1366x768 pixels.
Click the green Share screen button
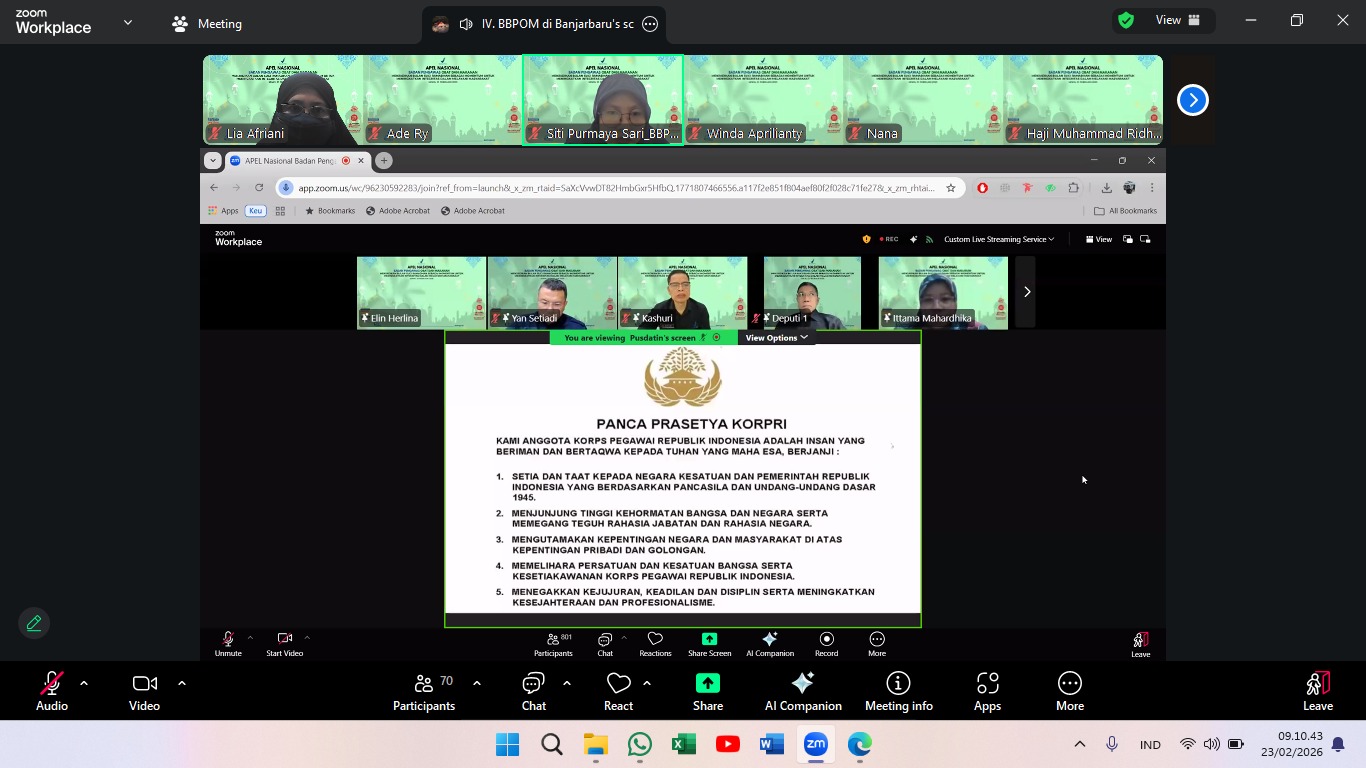(x=708, y=691)
